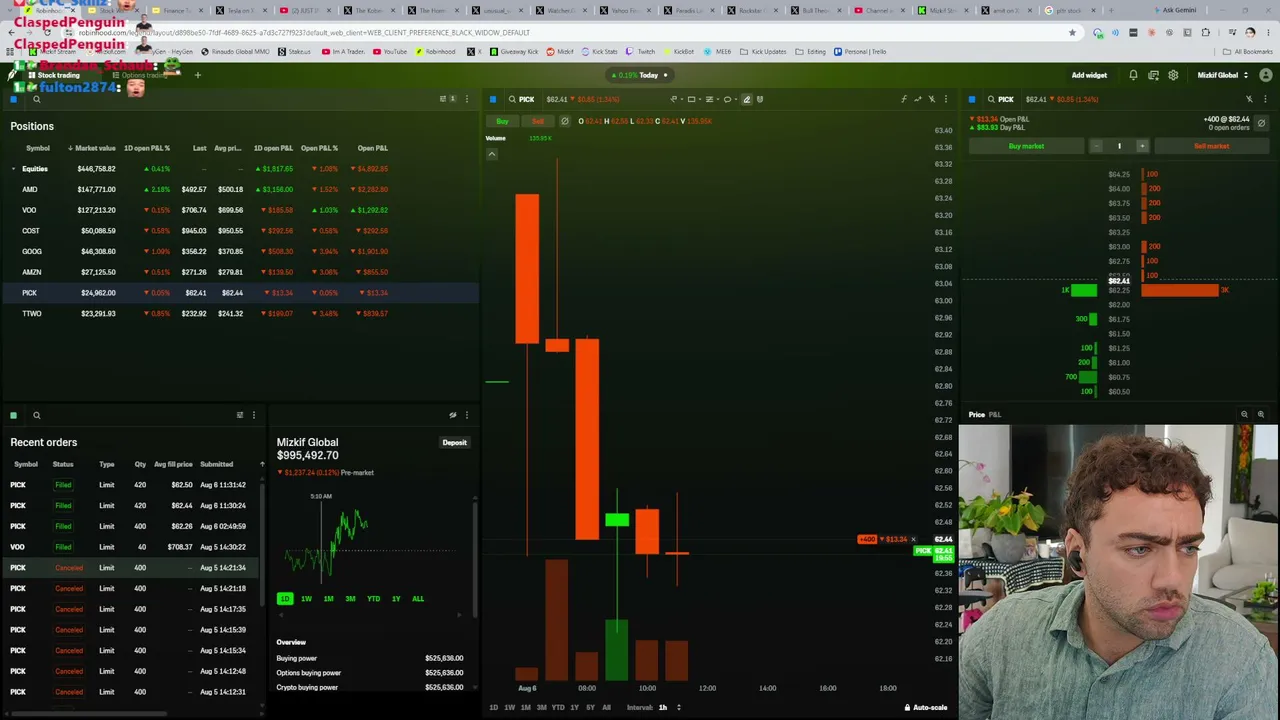Image resolution: width=1280 pixels, height=720 pixels.
Task: Open the chart indicators function icon
Action: click(904, 99)
